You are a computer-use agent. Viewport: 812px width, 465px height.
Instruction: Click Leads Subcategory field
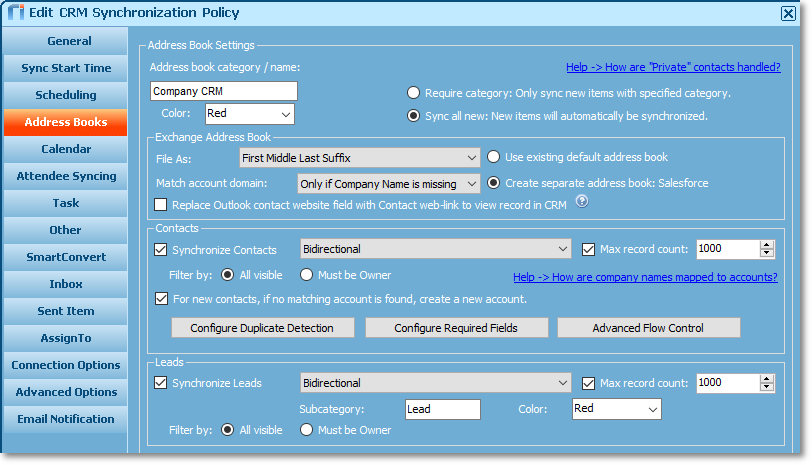click(443, 409)
